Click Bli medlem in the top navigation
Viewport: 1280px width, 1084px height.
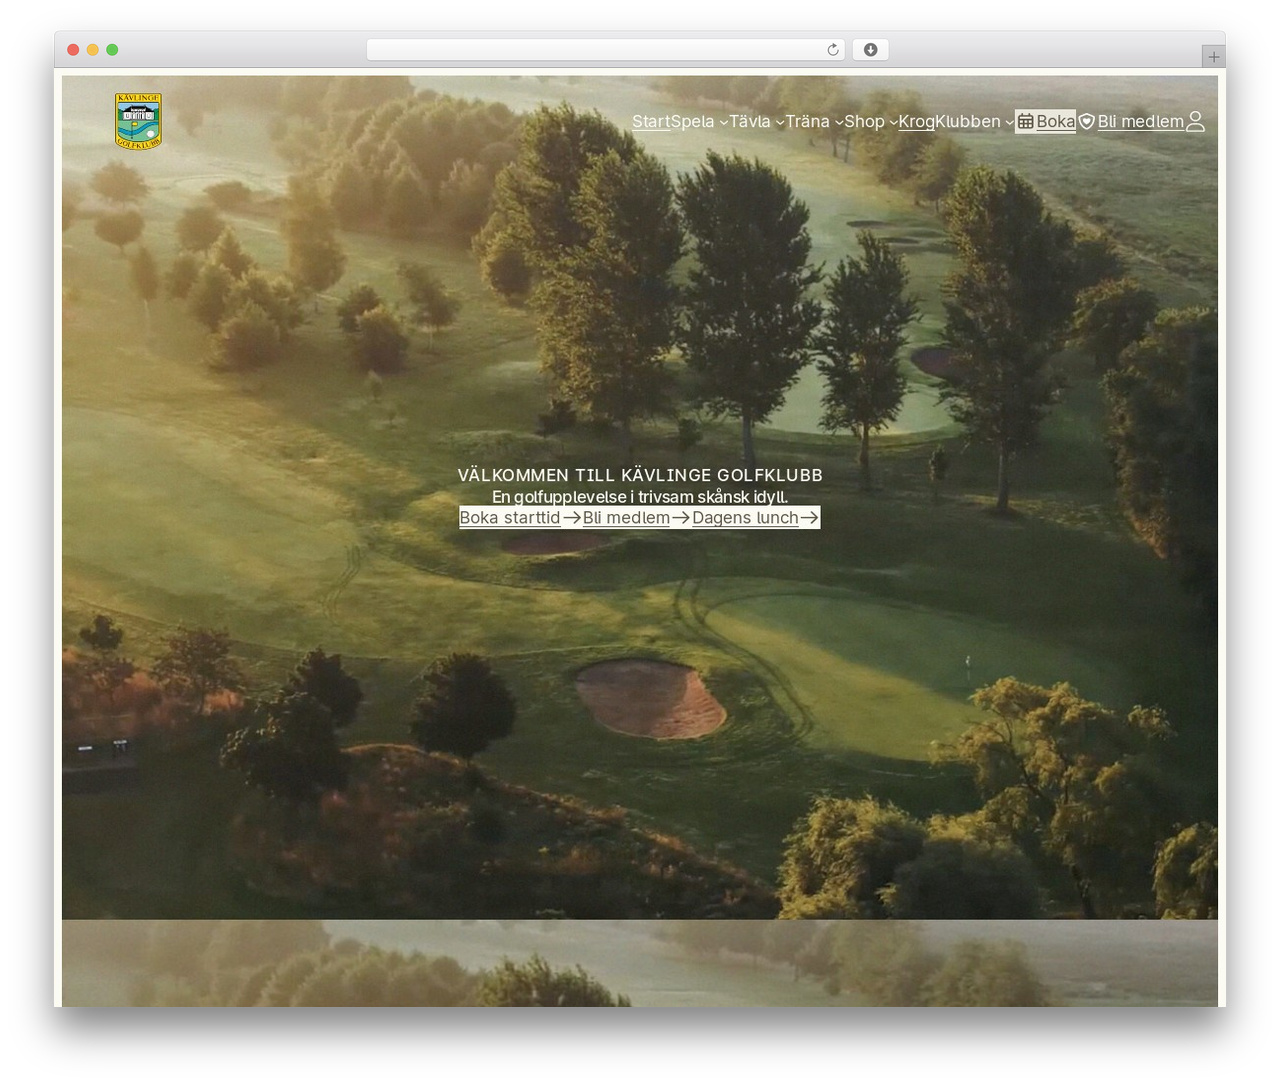[x=1131, y=122]
